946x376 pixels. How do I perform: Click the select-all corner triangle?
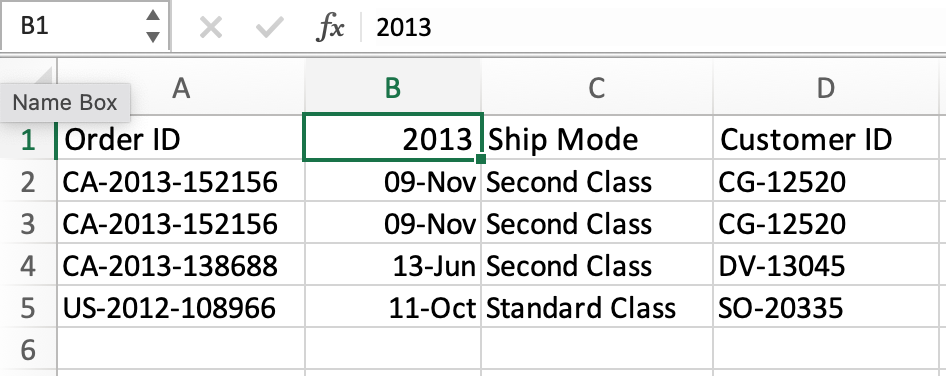point(41,75)
